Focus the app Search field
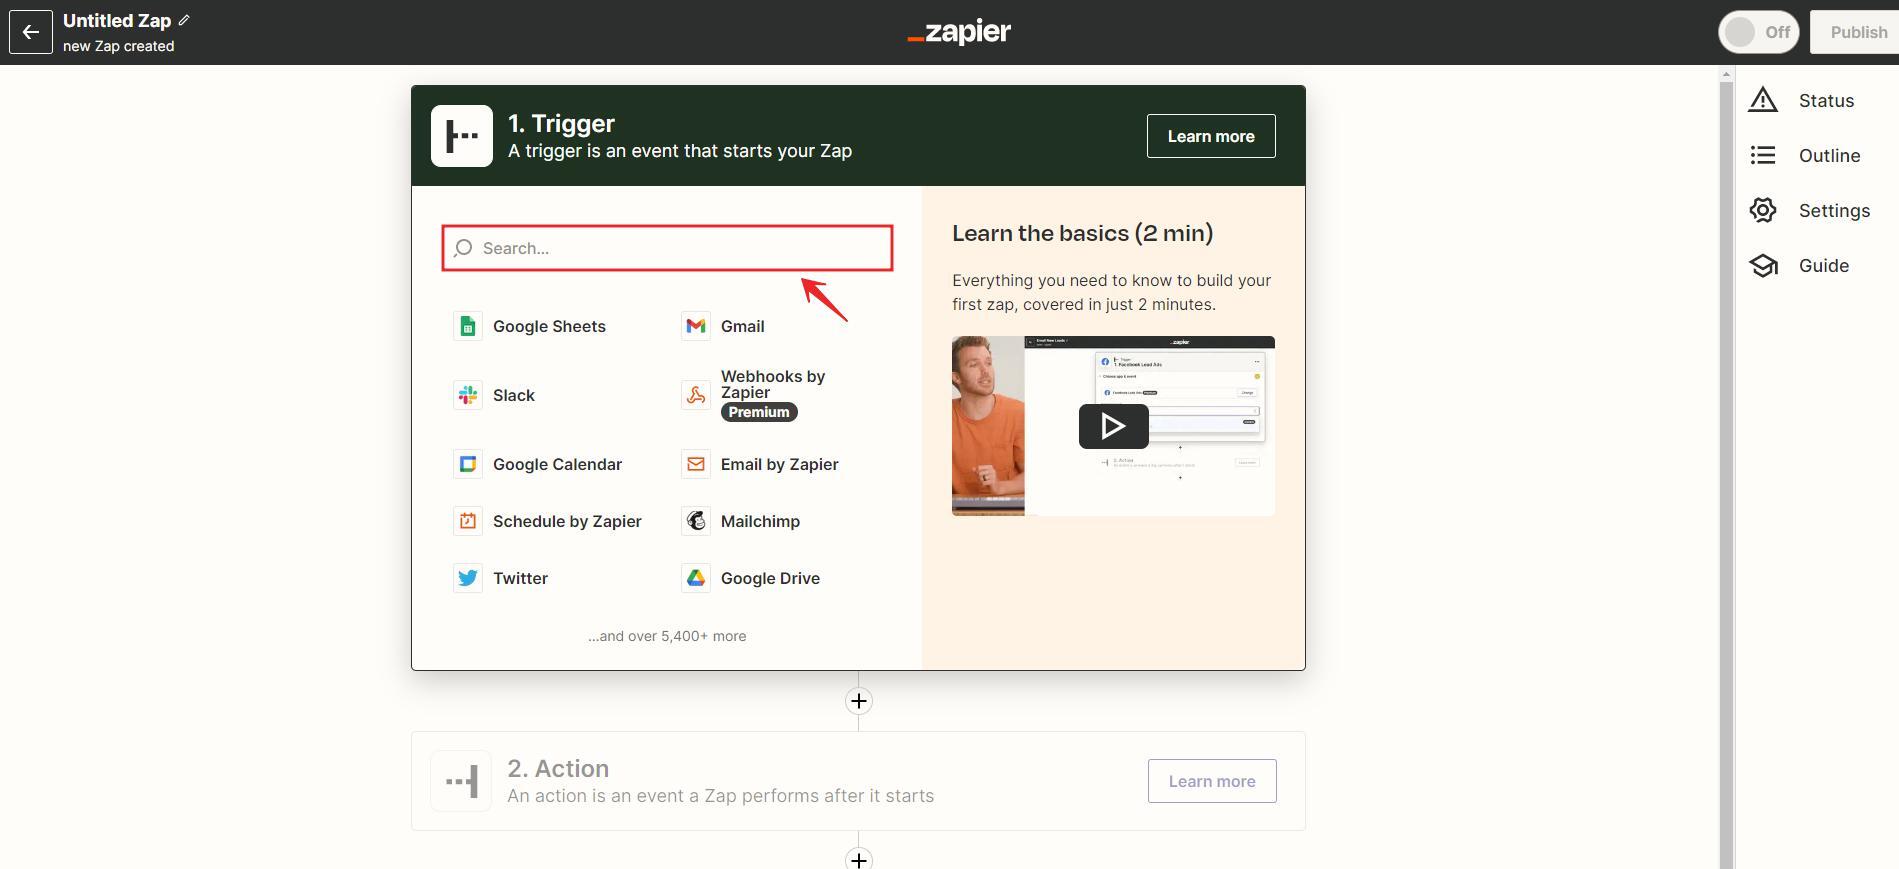 (668, 248)
